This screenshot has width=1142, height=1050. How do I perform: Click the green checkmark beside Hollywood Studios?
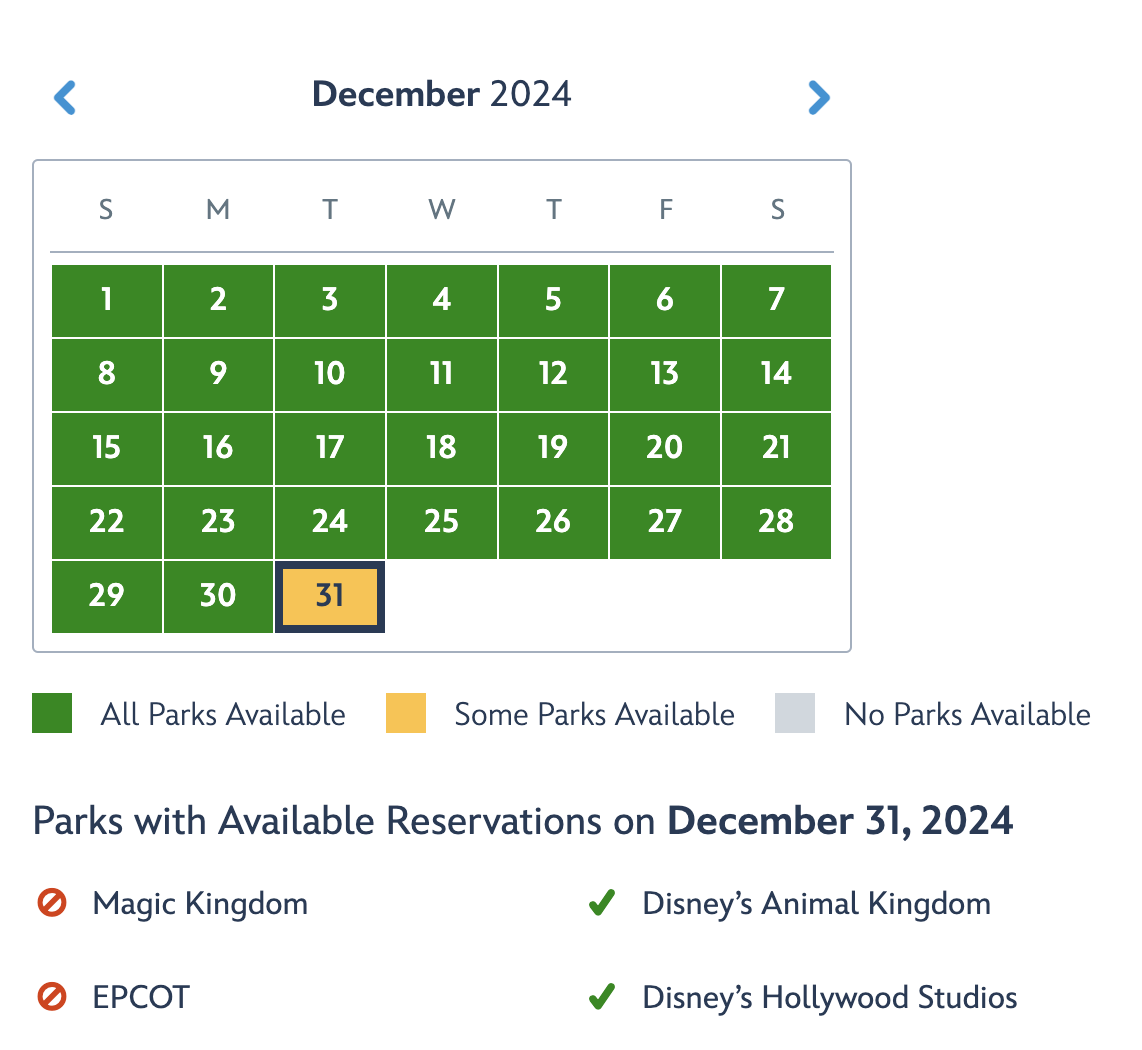point(601,997)
